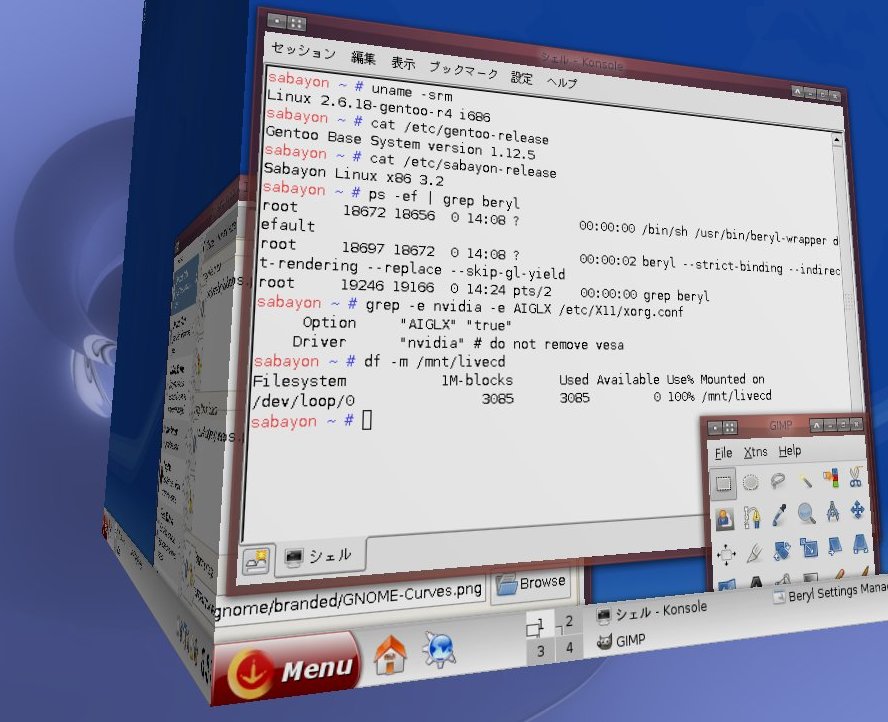Switch to the GIMP taskbar entry
Viewport: 888px width, 722px height.
[x=621, y=641]
